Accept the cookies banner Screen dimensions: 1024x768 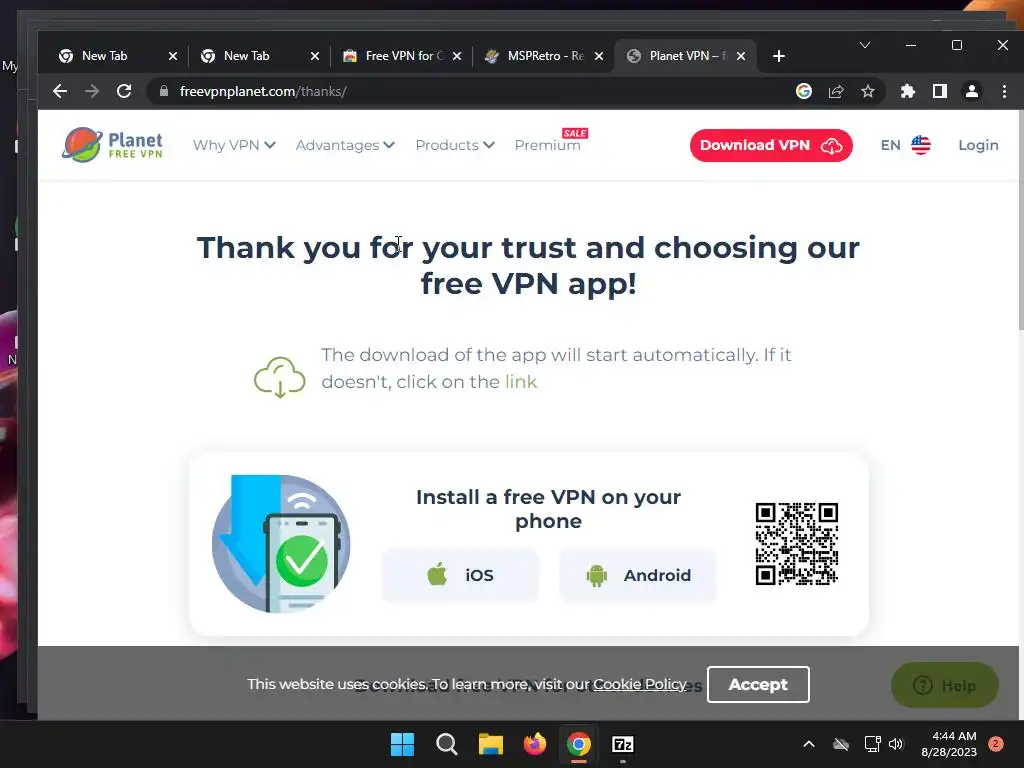point(758,684)
